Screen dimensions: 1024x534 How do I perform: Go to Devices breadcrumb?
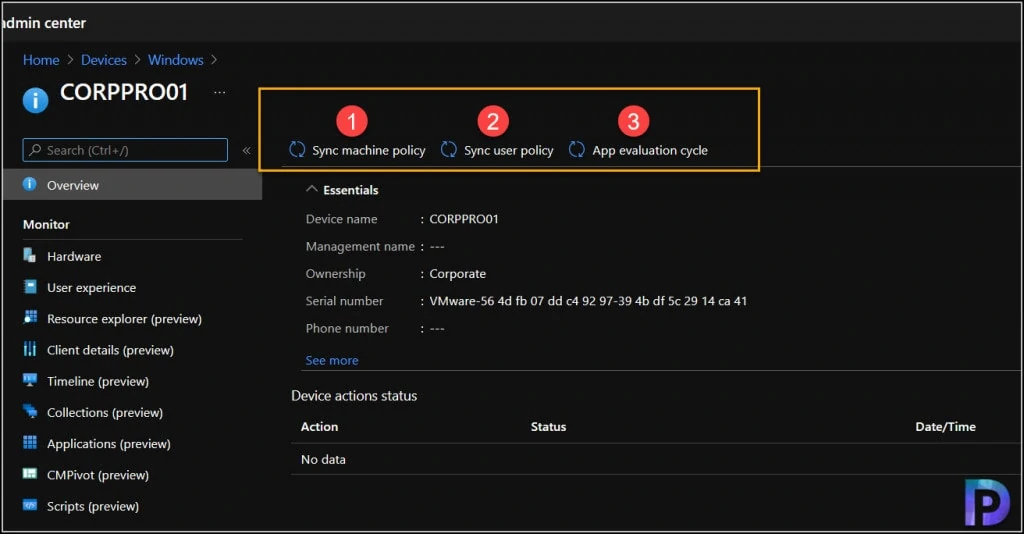[x=104, y=60]
